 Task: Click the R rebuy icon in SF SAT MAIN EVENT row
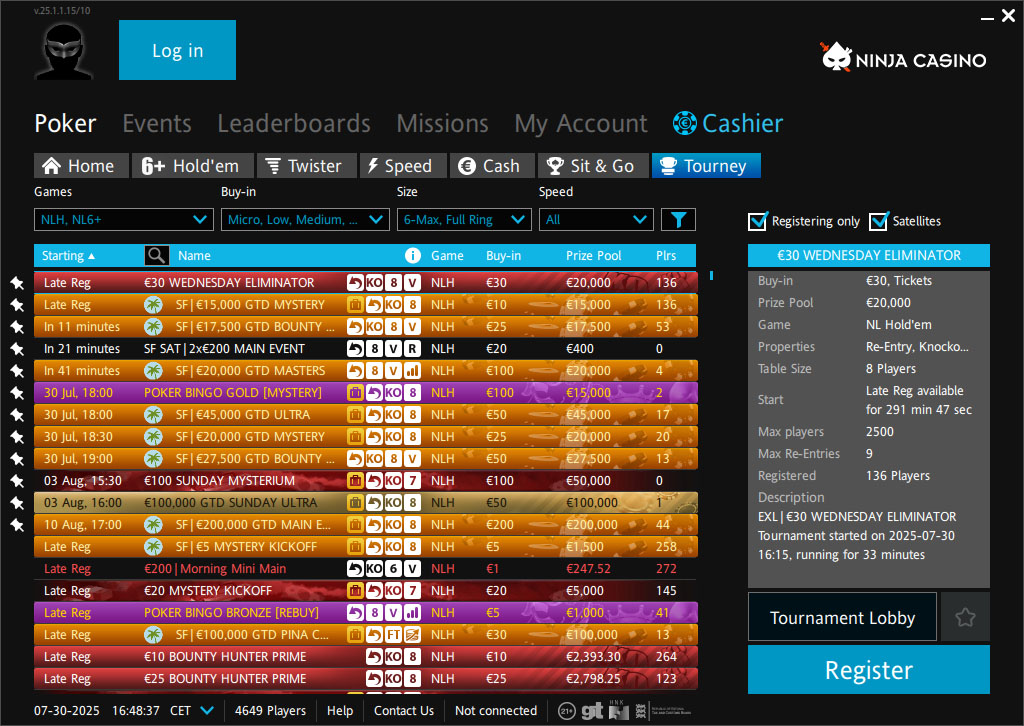pyautogui.click(x=412, y=349)
